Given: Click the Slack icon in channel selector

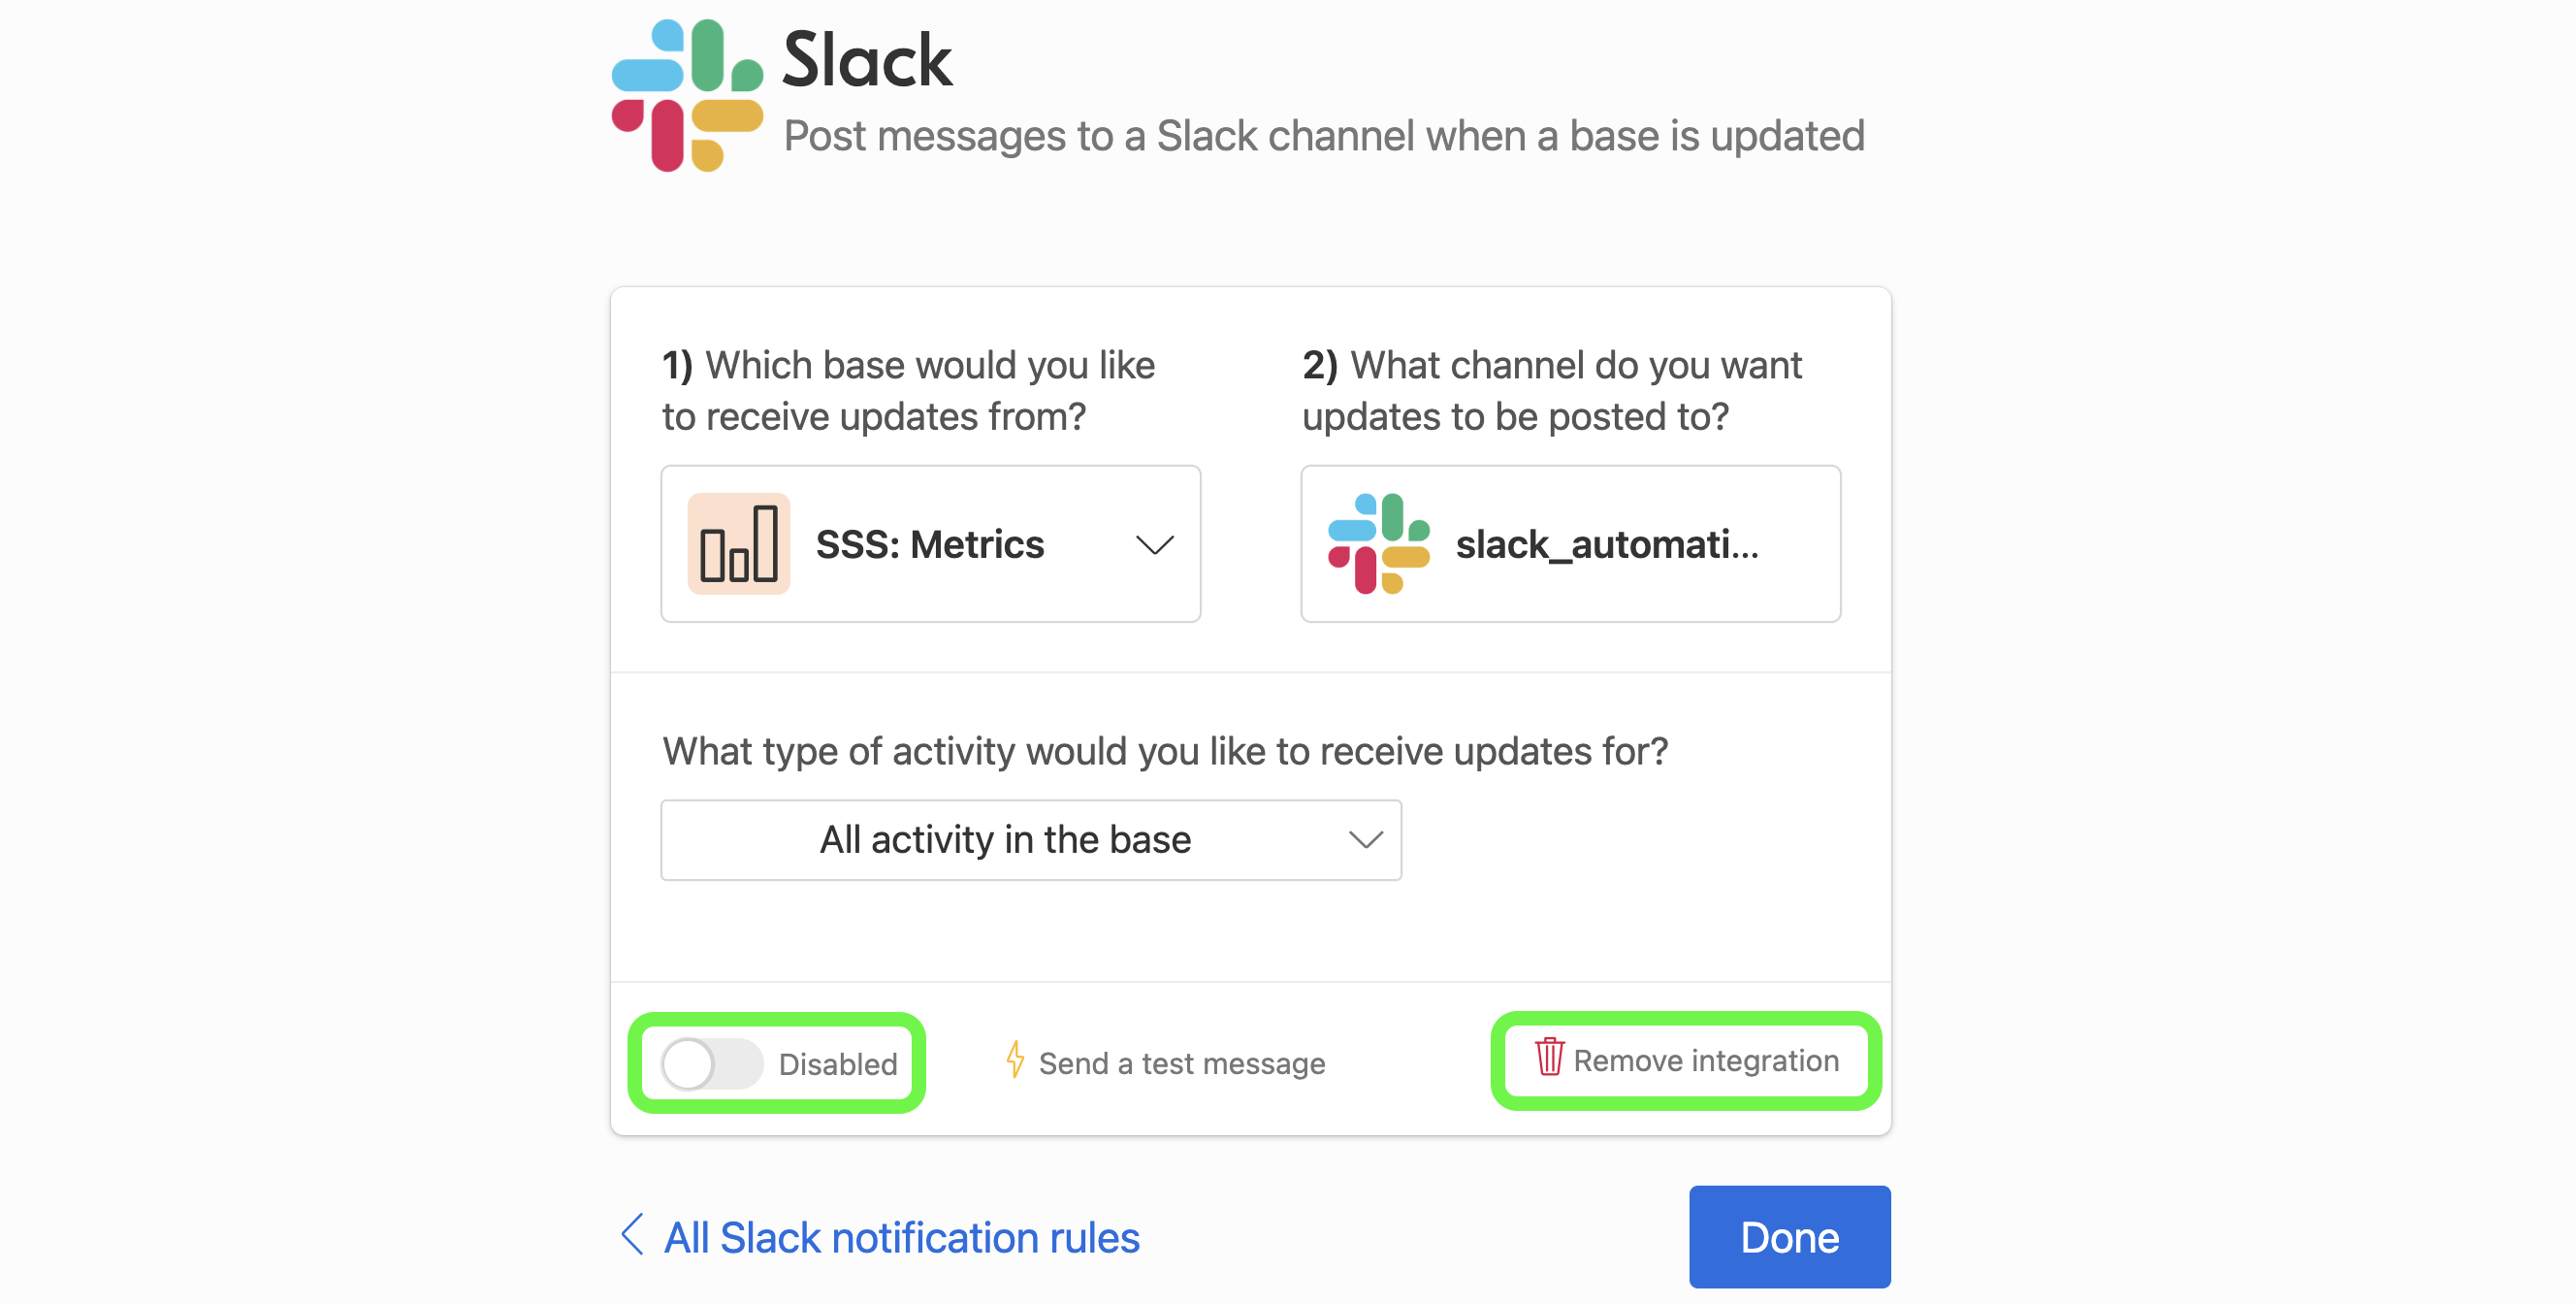Looking at the screenshot, I should coord(1379,544).
